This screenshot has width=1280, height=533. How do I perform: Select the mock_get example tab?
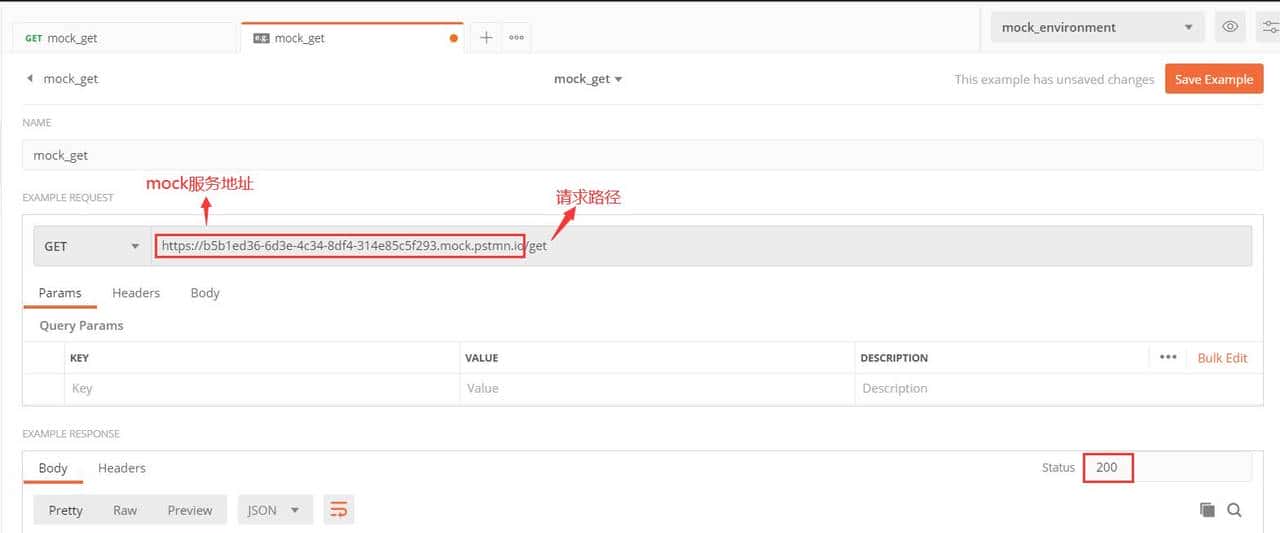pos(352,38)
